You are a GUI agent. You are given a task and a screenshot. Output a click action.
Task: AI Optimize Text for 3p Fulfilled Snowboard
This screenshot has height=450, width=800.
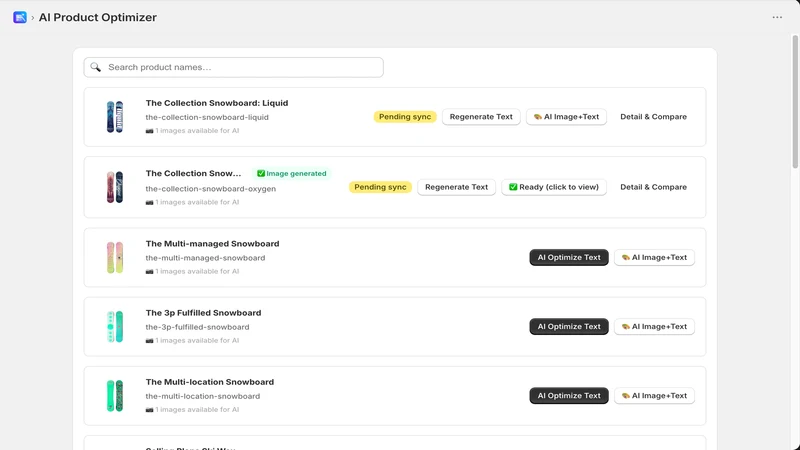coord(569,327)
